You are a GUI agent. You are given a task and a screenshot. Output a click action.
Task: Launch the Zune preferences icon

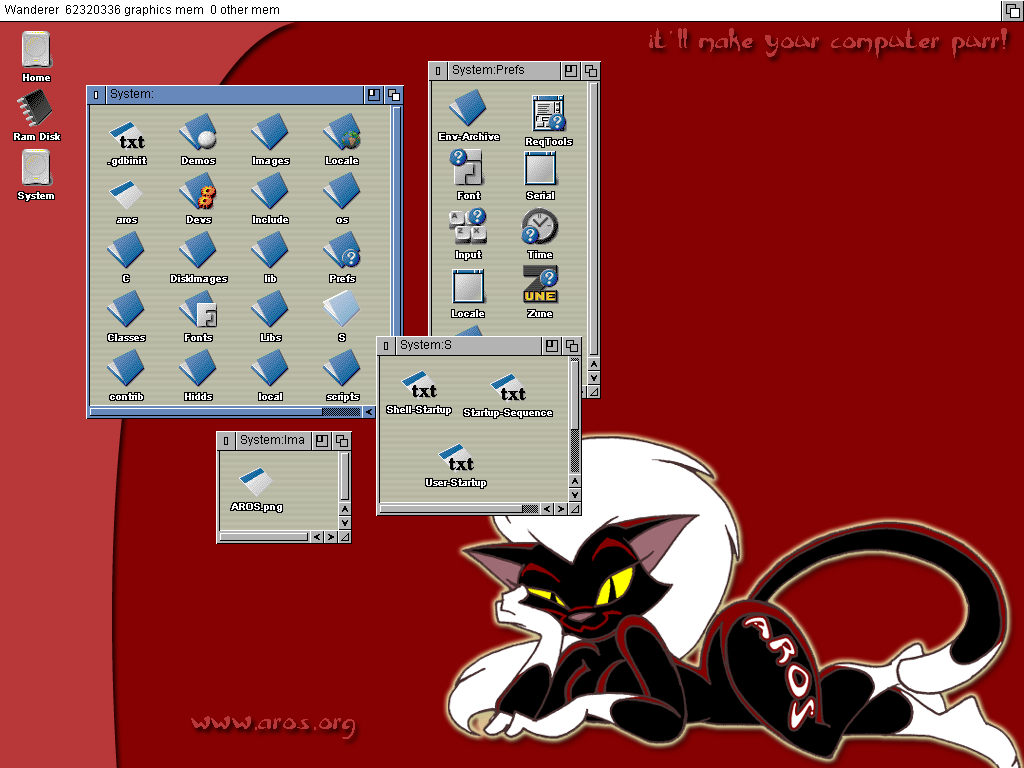[x=539, y=285]
